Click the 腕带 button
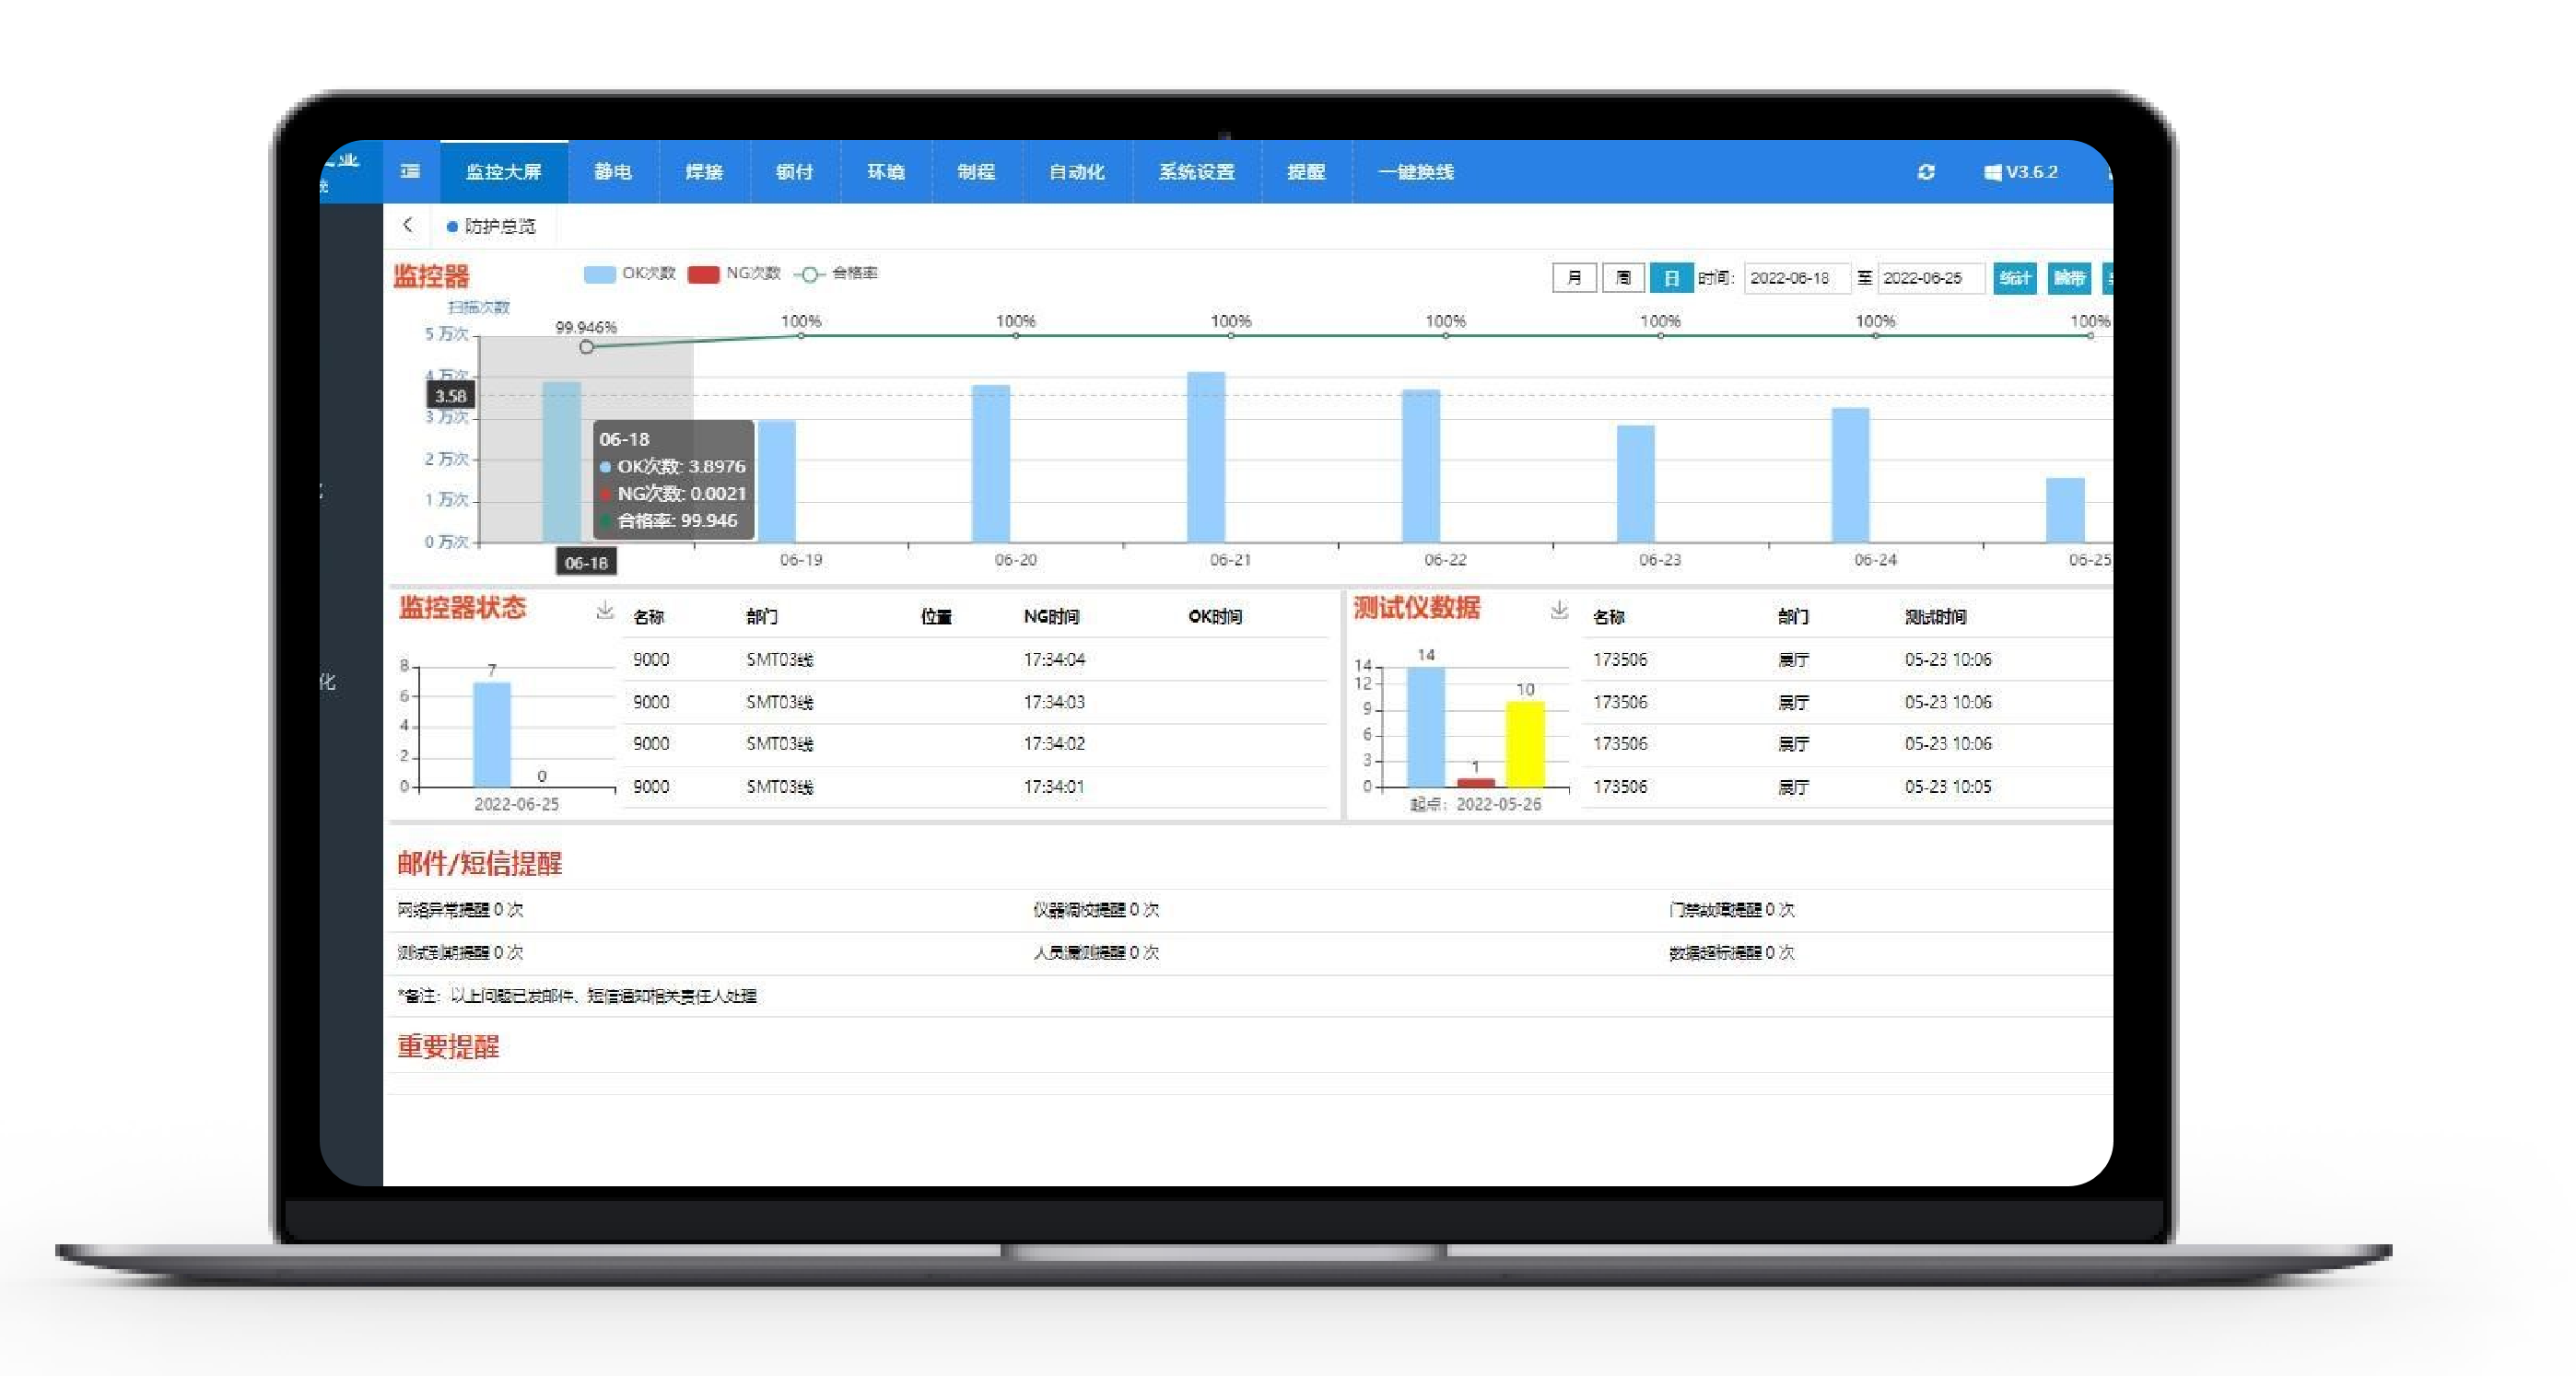 (x=2069, y=278)
